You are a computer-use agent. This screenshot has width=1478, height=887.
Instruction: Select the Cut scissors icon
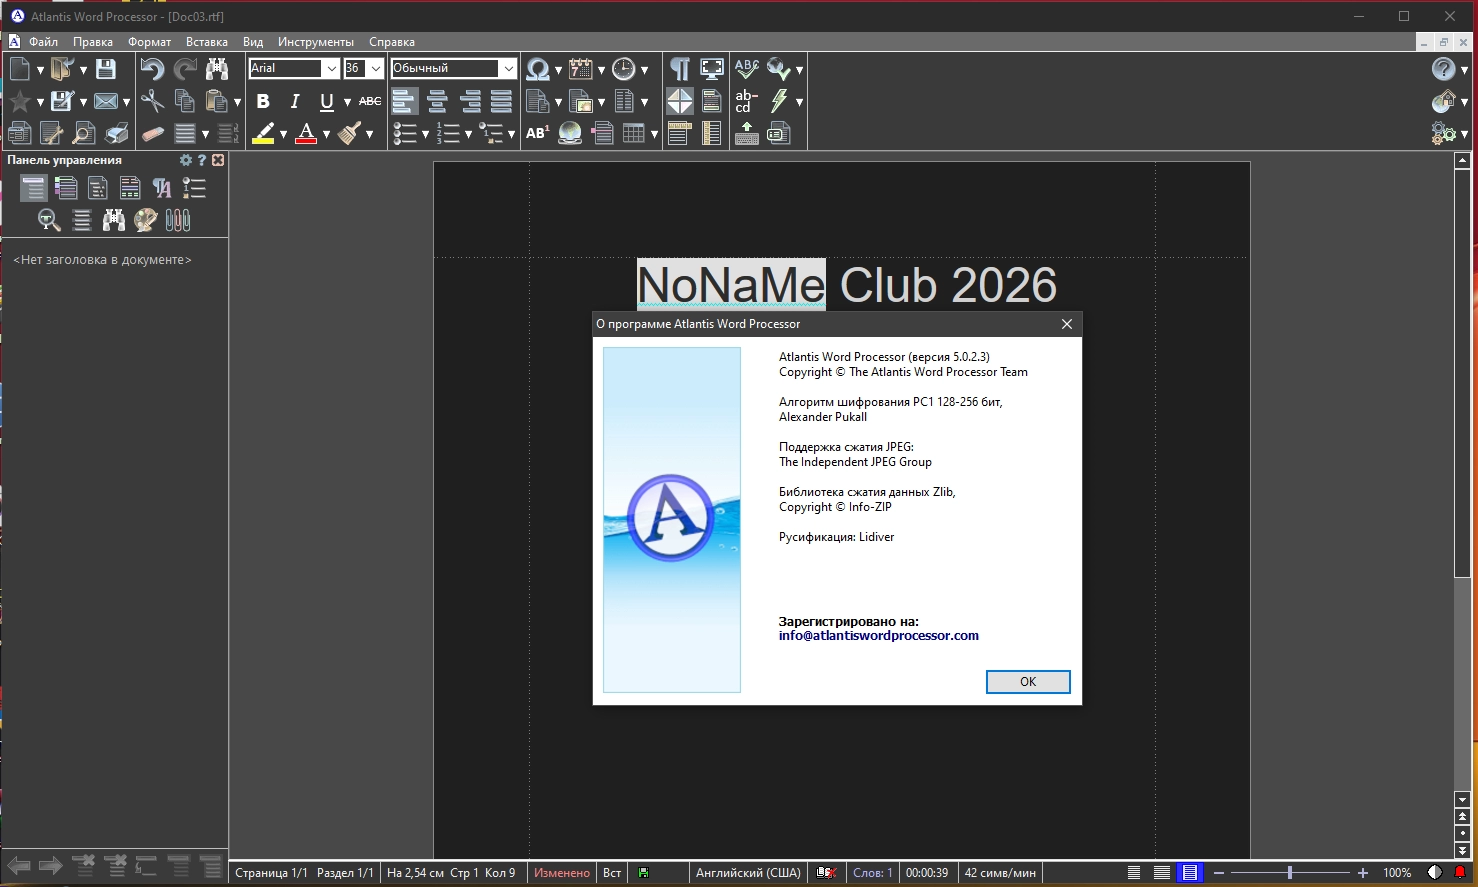(152, 101)
